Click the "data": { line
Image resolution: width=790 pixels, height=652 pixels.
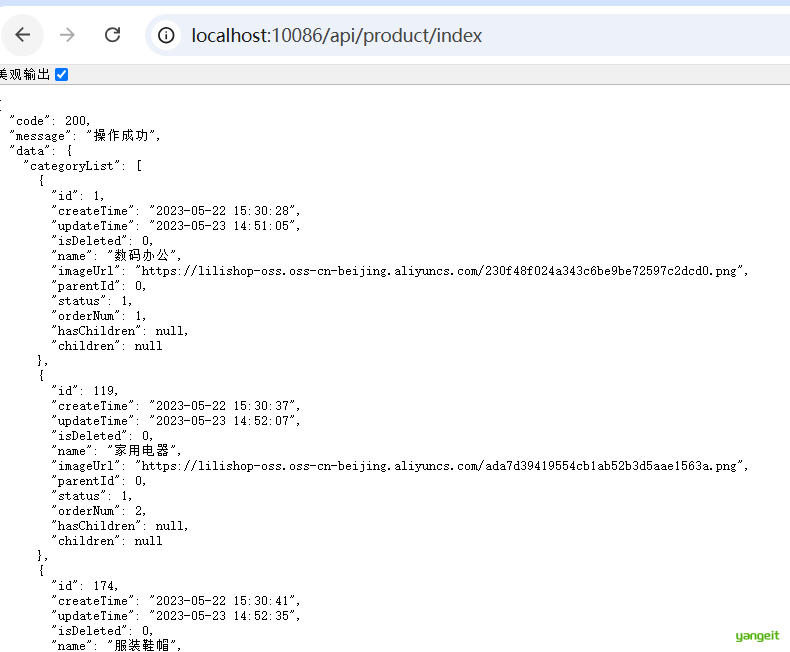(41, 151)
